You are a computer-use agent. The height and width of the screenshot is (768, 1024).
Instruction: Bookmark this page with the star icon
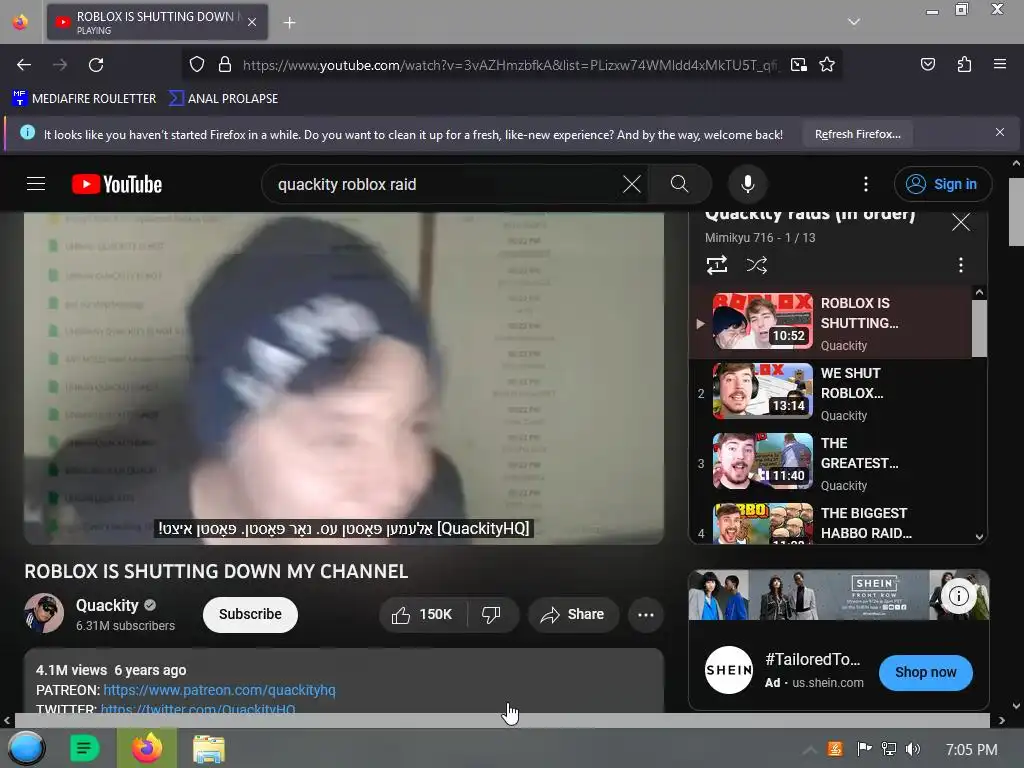point(827,65)
